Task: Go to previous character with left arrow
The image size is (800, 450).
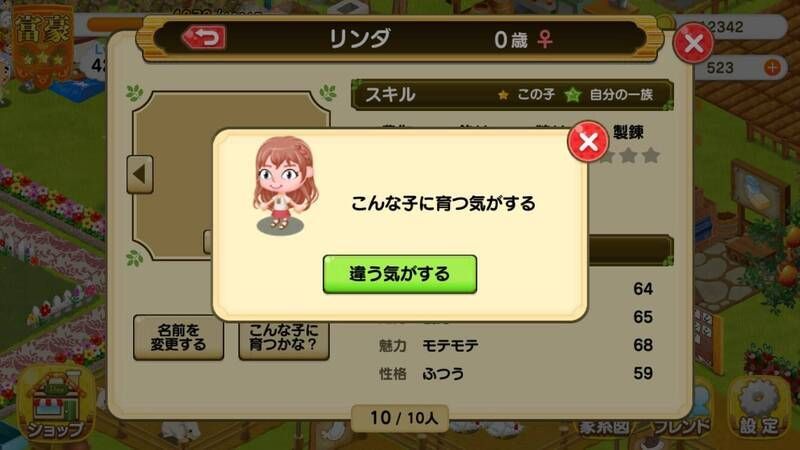Action: (x=140, y=174)
